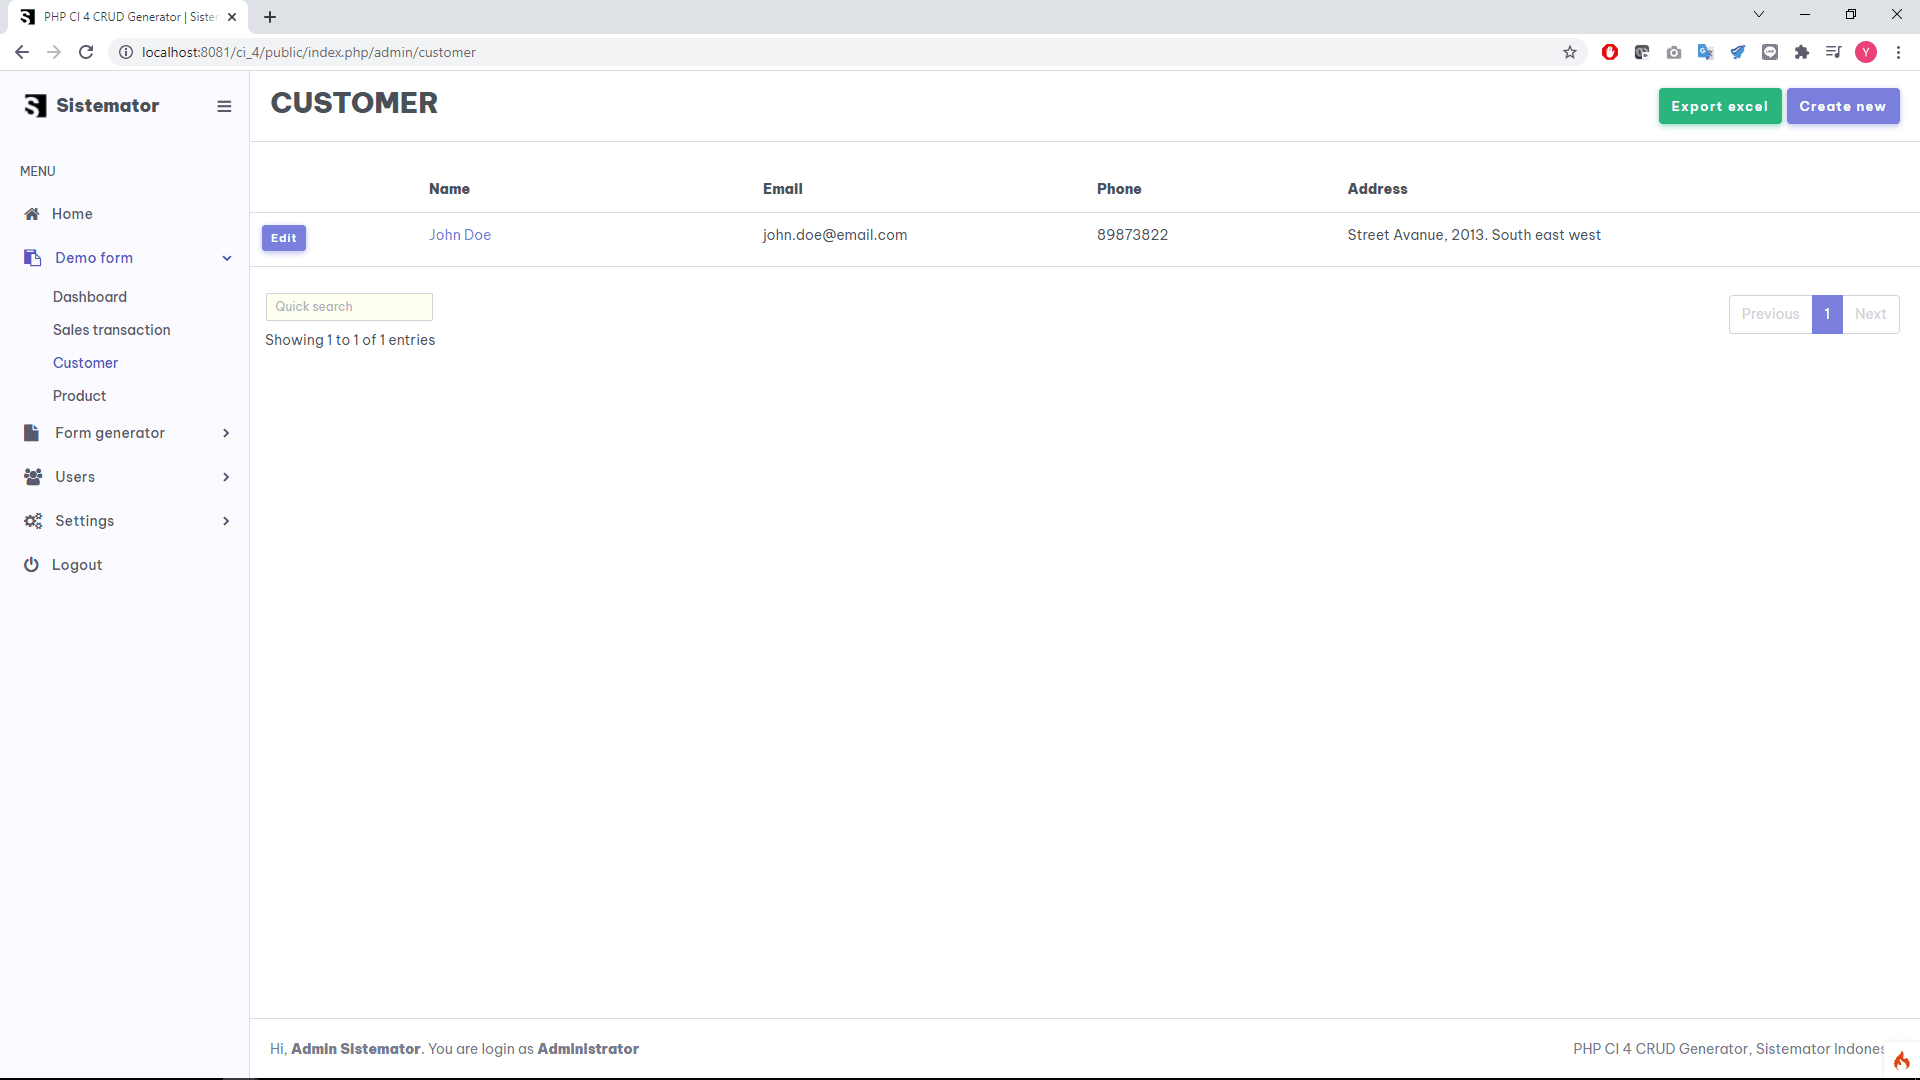The image size is (1920, 1080).
Task: Click the Create new button
Action: point(1842,106)
